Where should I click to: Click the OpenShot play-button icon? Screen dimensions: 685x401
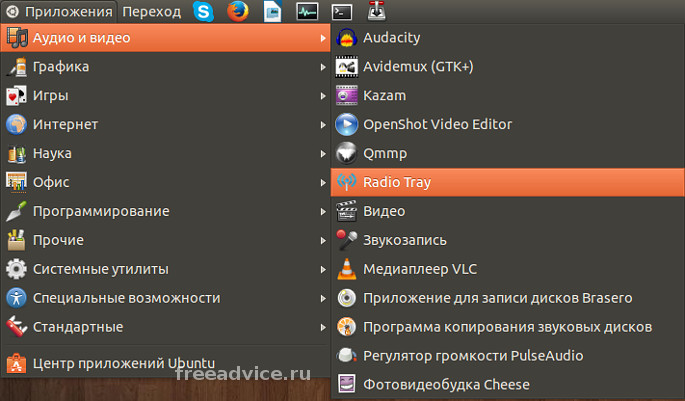point(346,124)
